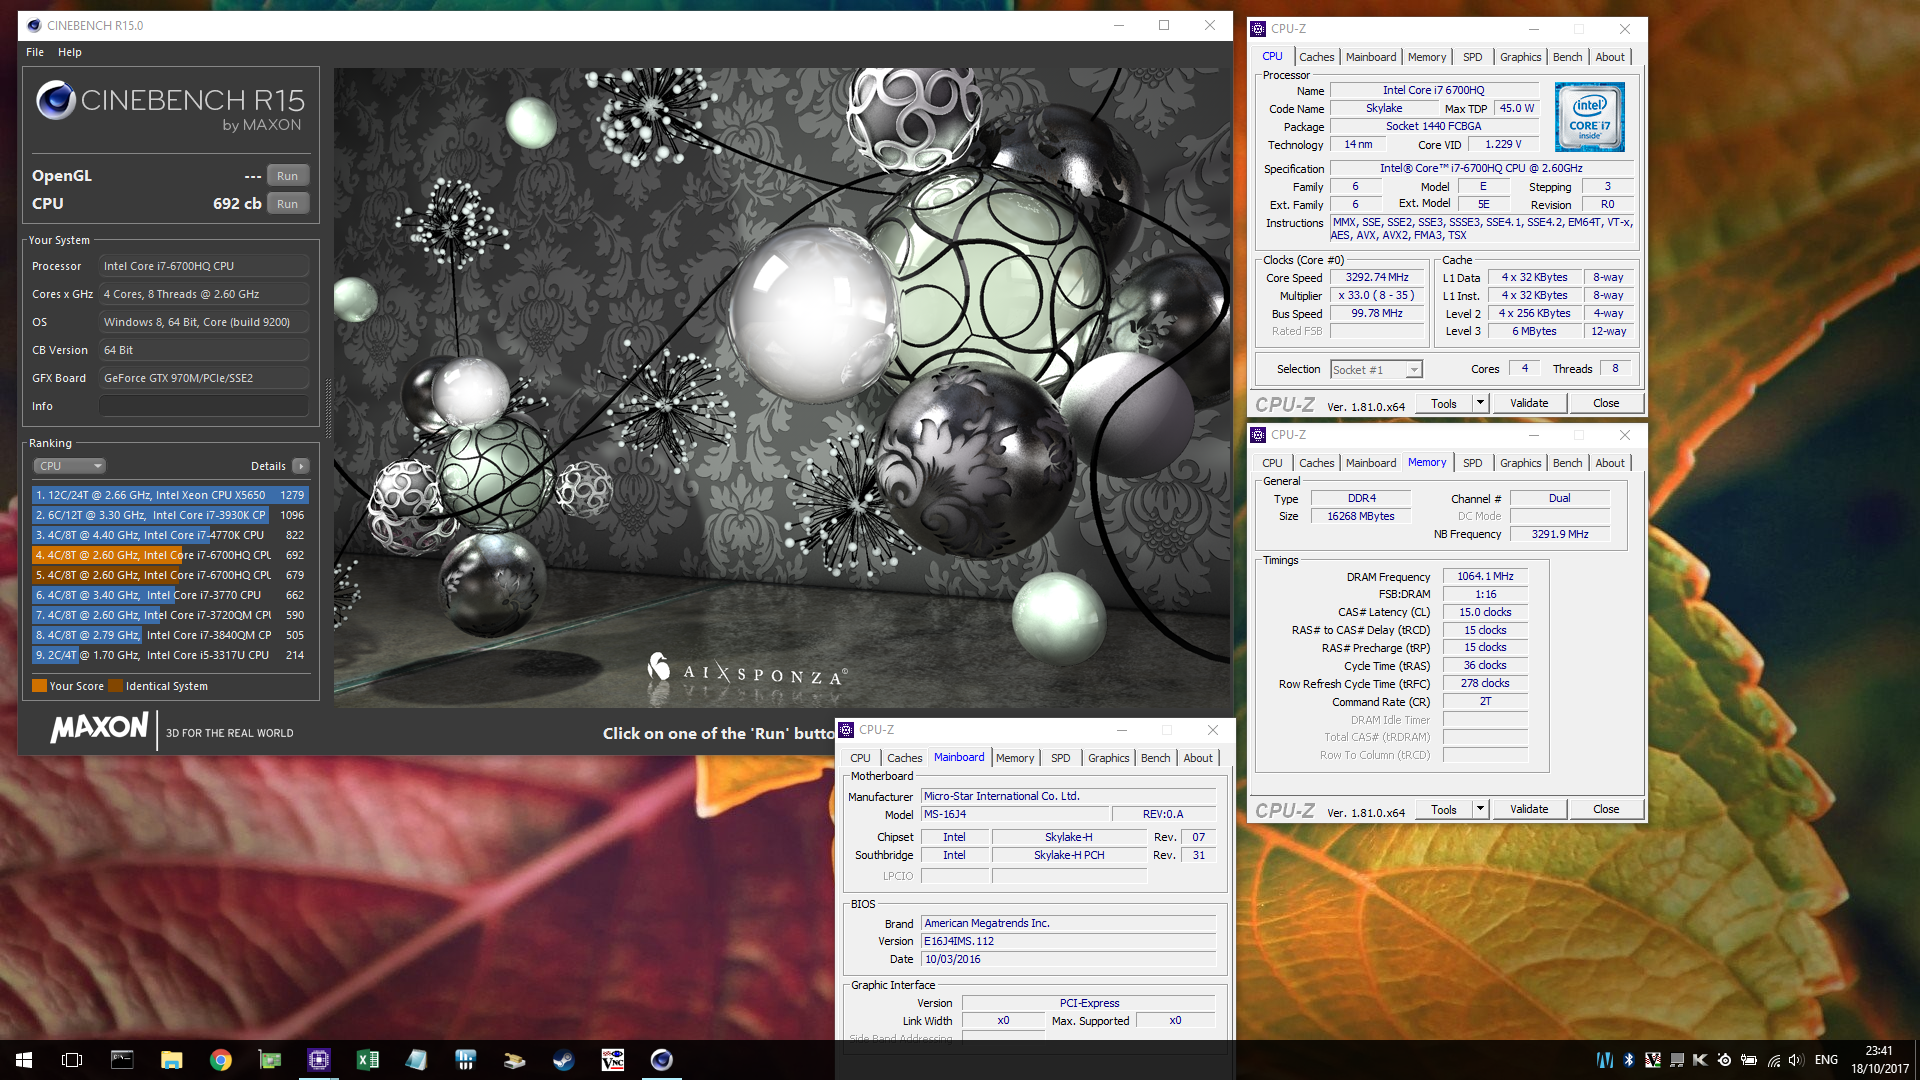
Task: Open the Help menu in Cinebench
Action: click(x=70, y=52)
